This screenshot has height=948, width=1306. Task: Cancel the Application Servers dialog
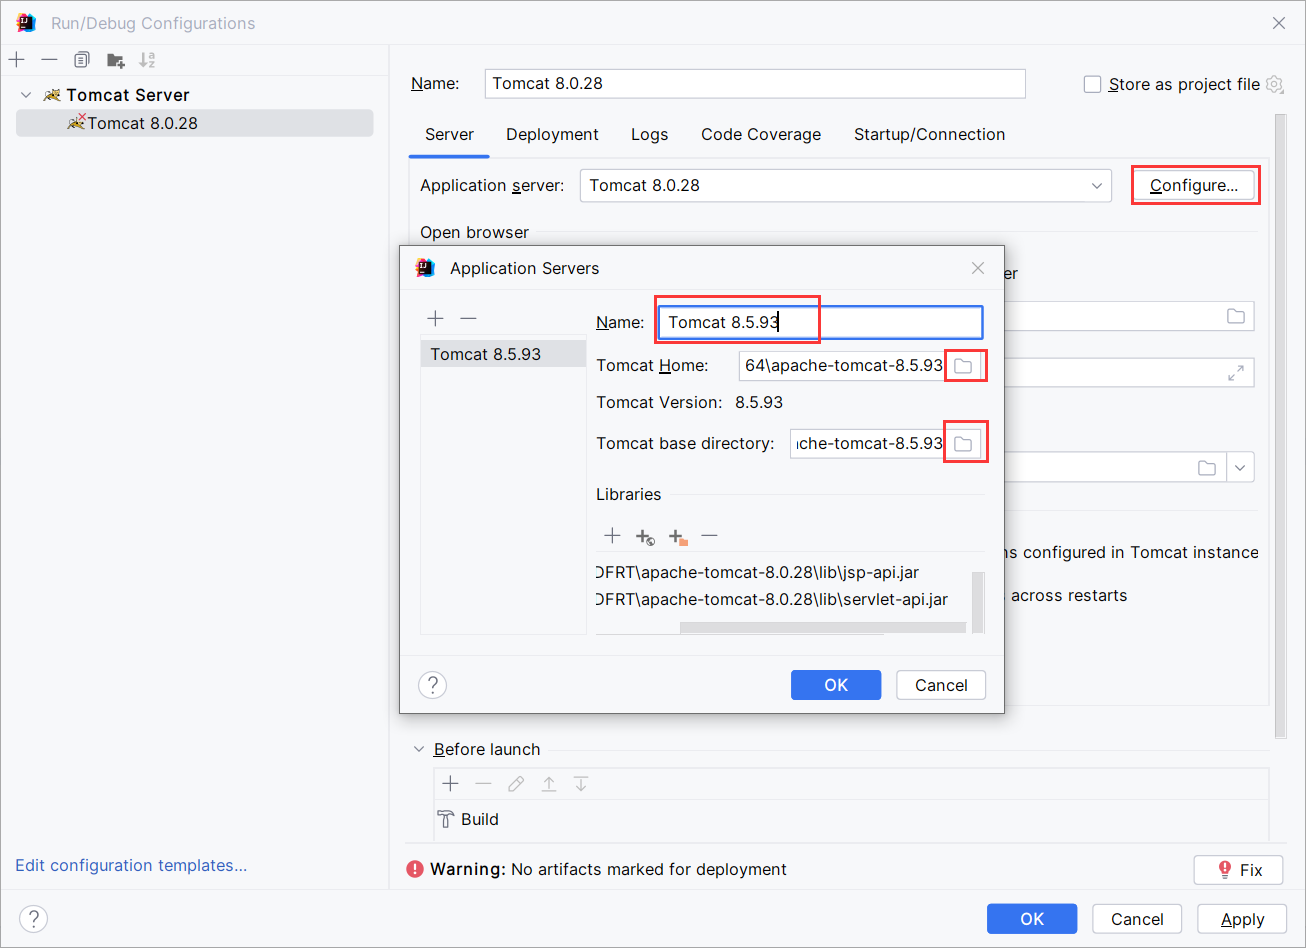click(x=941, y=685)
